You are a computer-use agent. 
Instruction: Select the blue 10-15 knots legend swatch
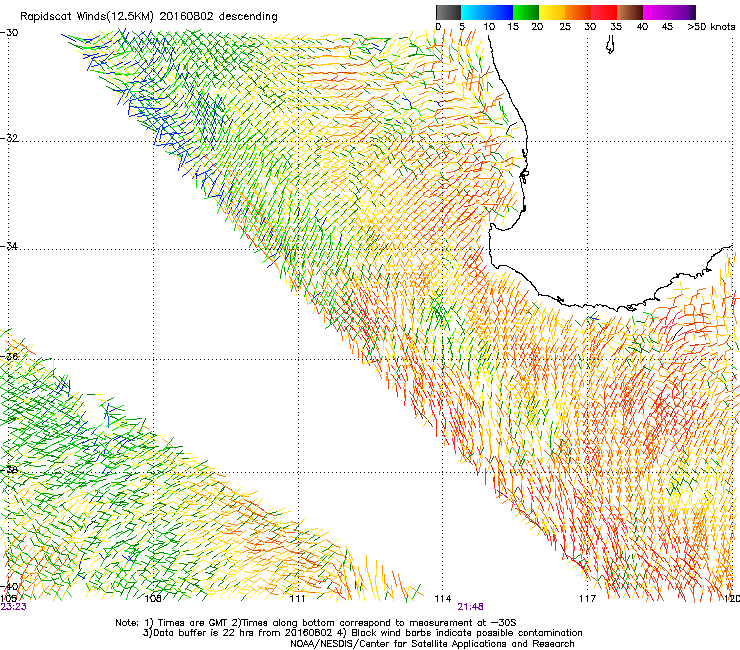(x=499, y=12)
